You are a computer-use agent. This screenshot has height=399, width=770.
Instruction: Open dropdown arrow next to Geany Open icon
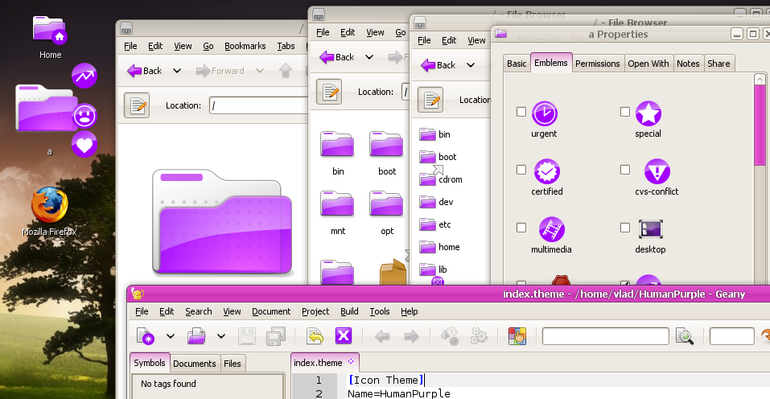[x=221, y=336]
